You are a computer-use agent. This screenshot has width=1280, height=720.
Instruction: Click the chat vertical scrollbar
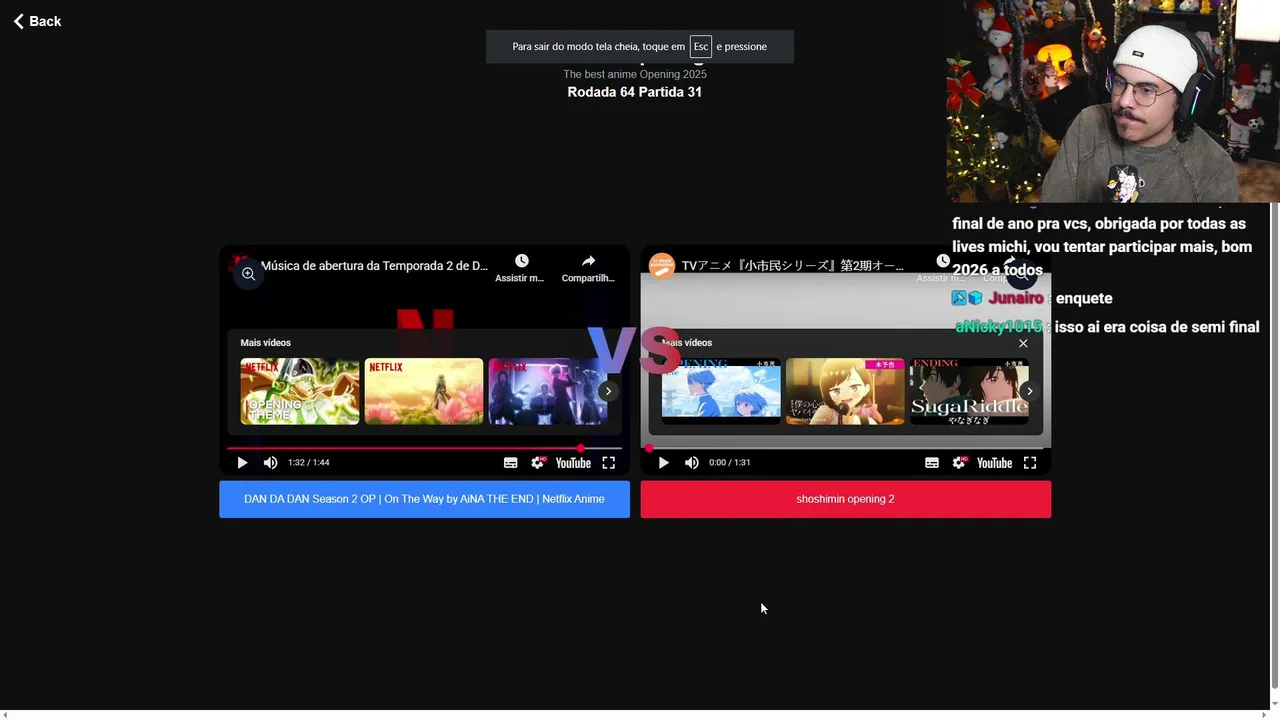click(1274, 445)
